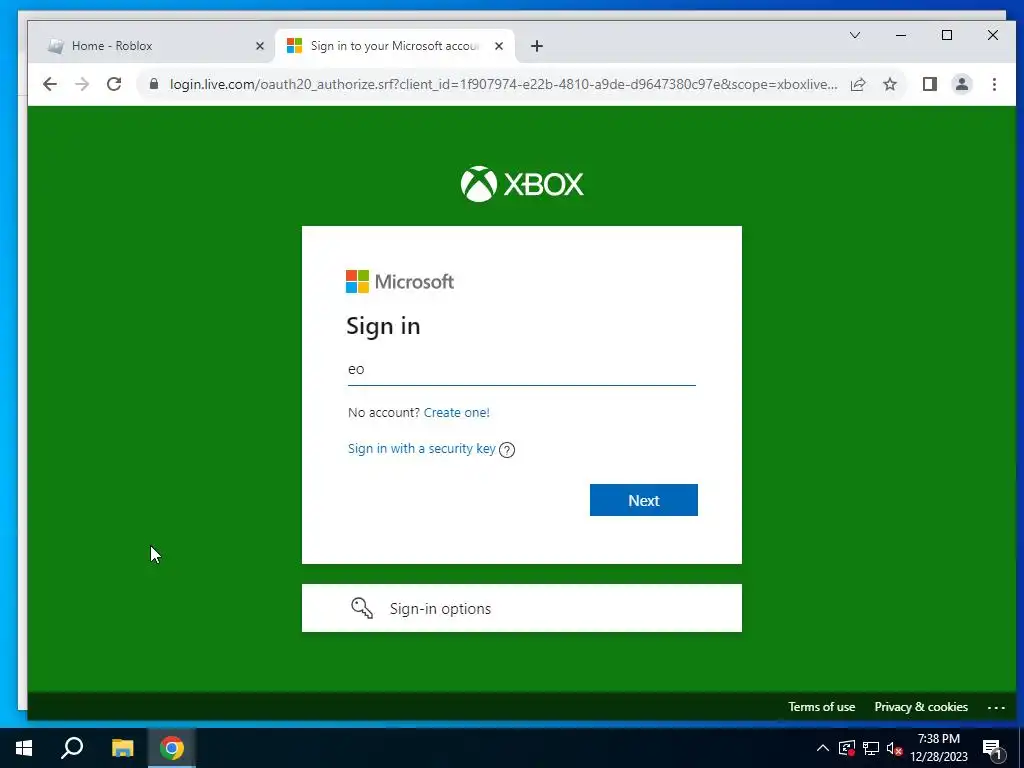Click the key icon beside Sign-in options
Viewport: 1024px width, 768px height.
coord(362,608)
